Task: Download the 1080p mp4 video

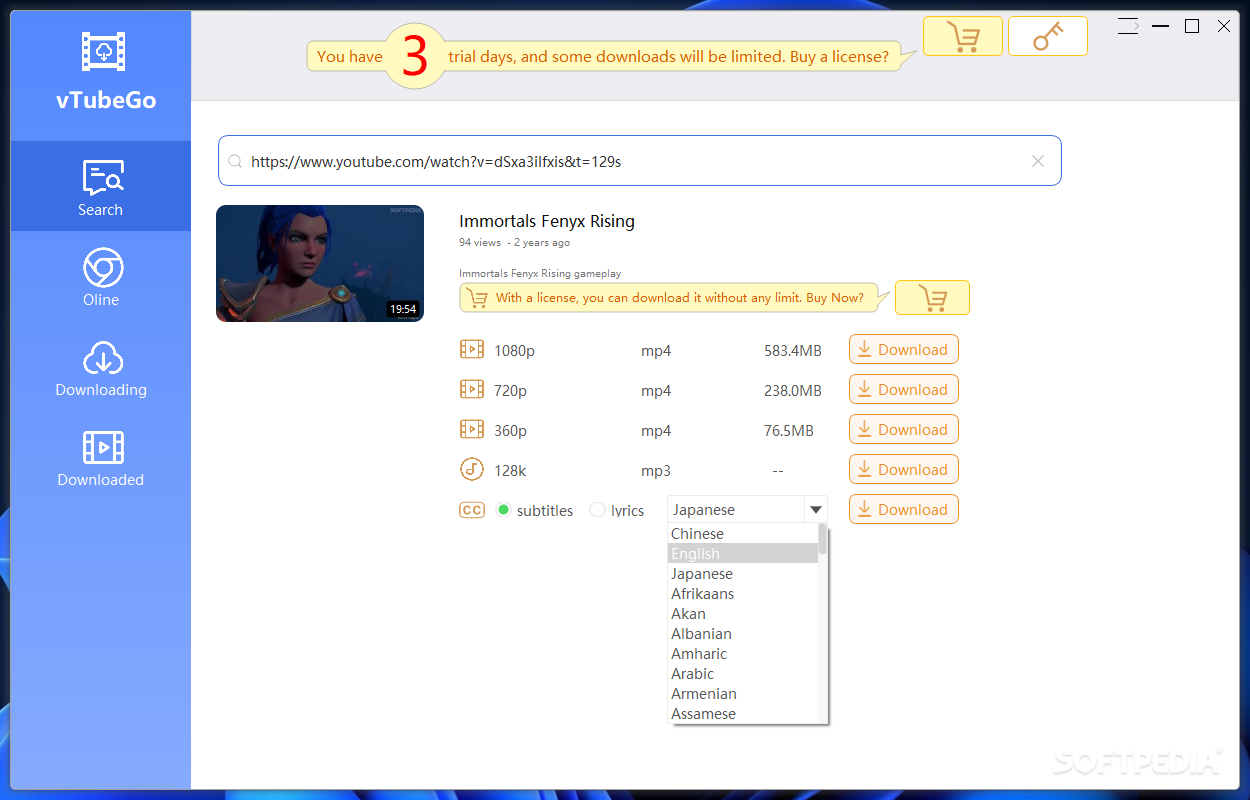Action: [904, 349]
